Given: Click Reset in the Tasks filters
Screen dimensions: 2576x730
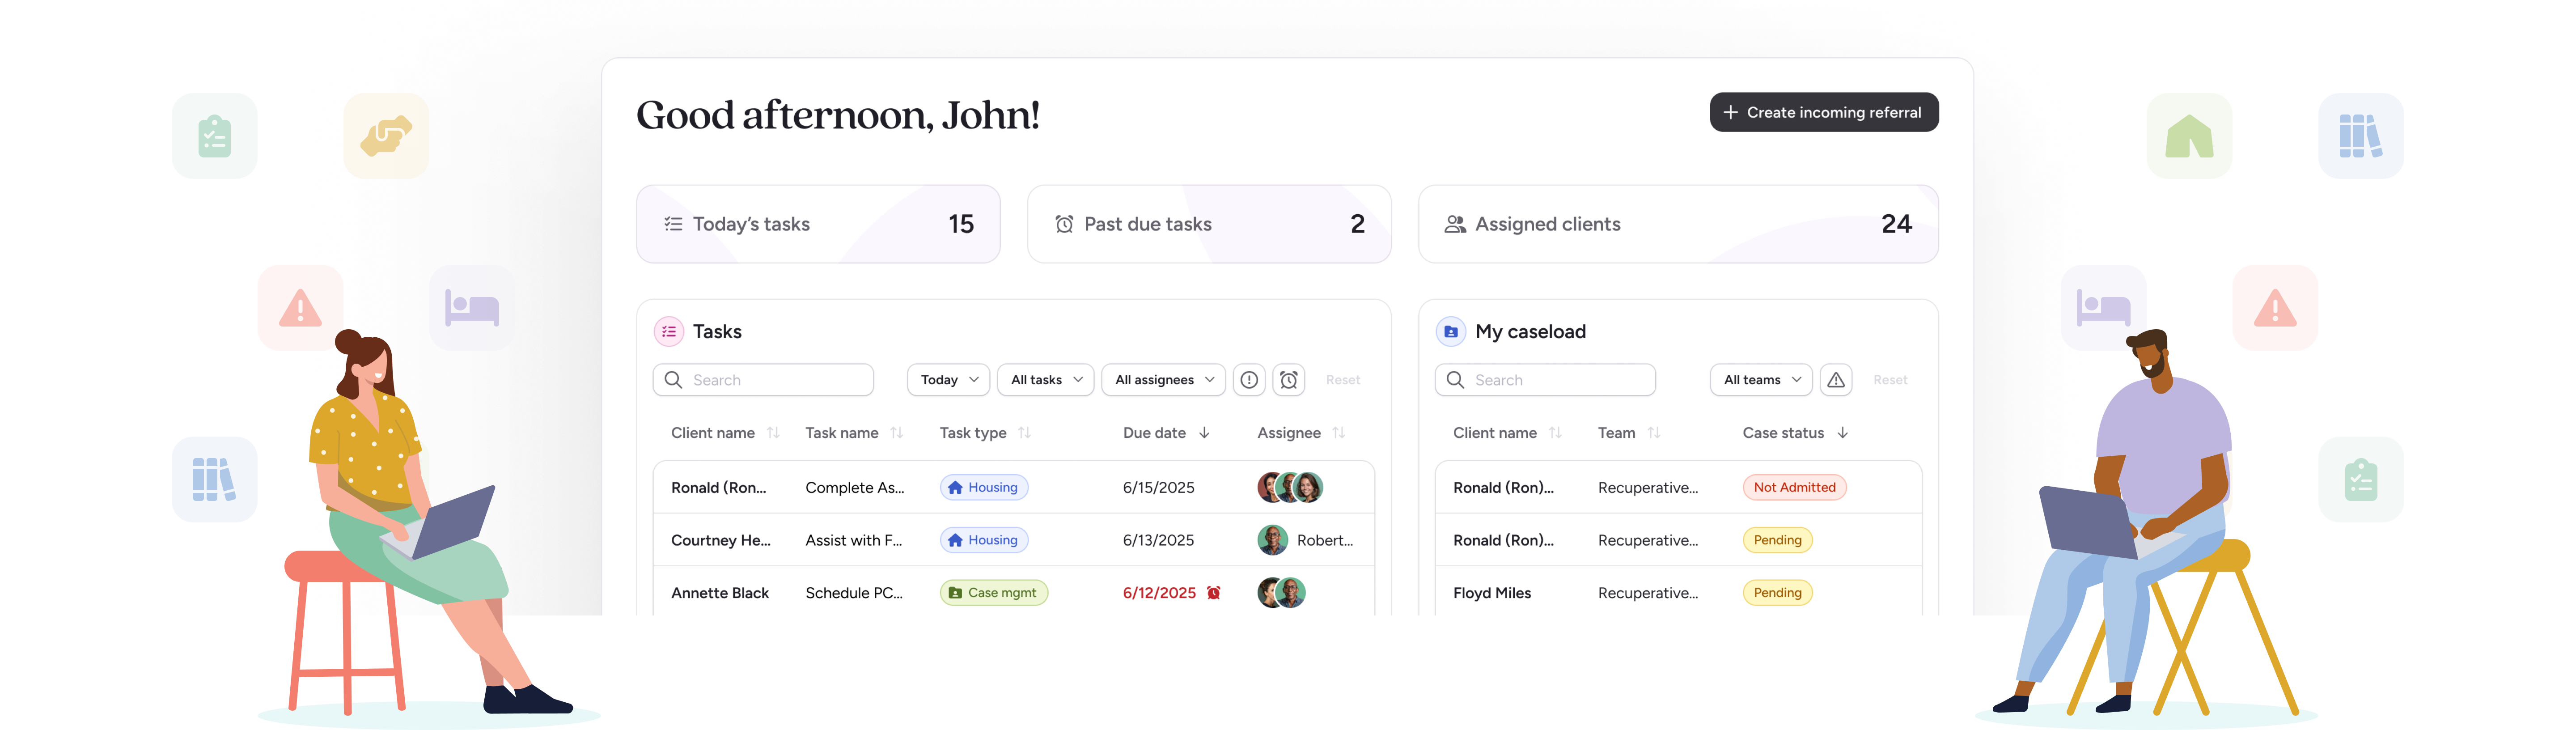Looking at the screenshot, I should (1342, 380).
